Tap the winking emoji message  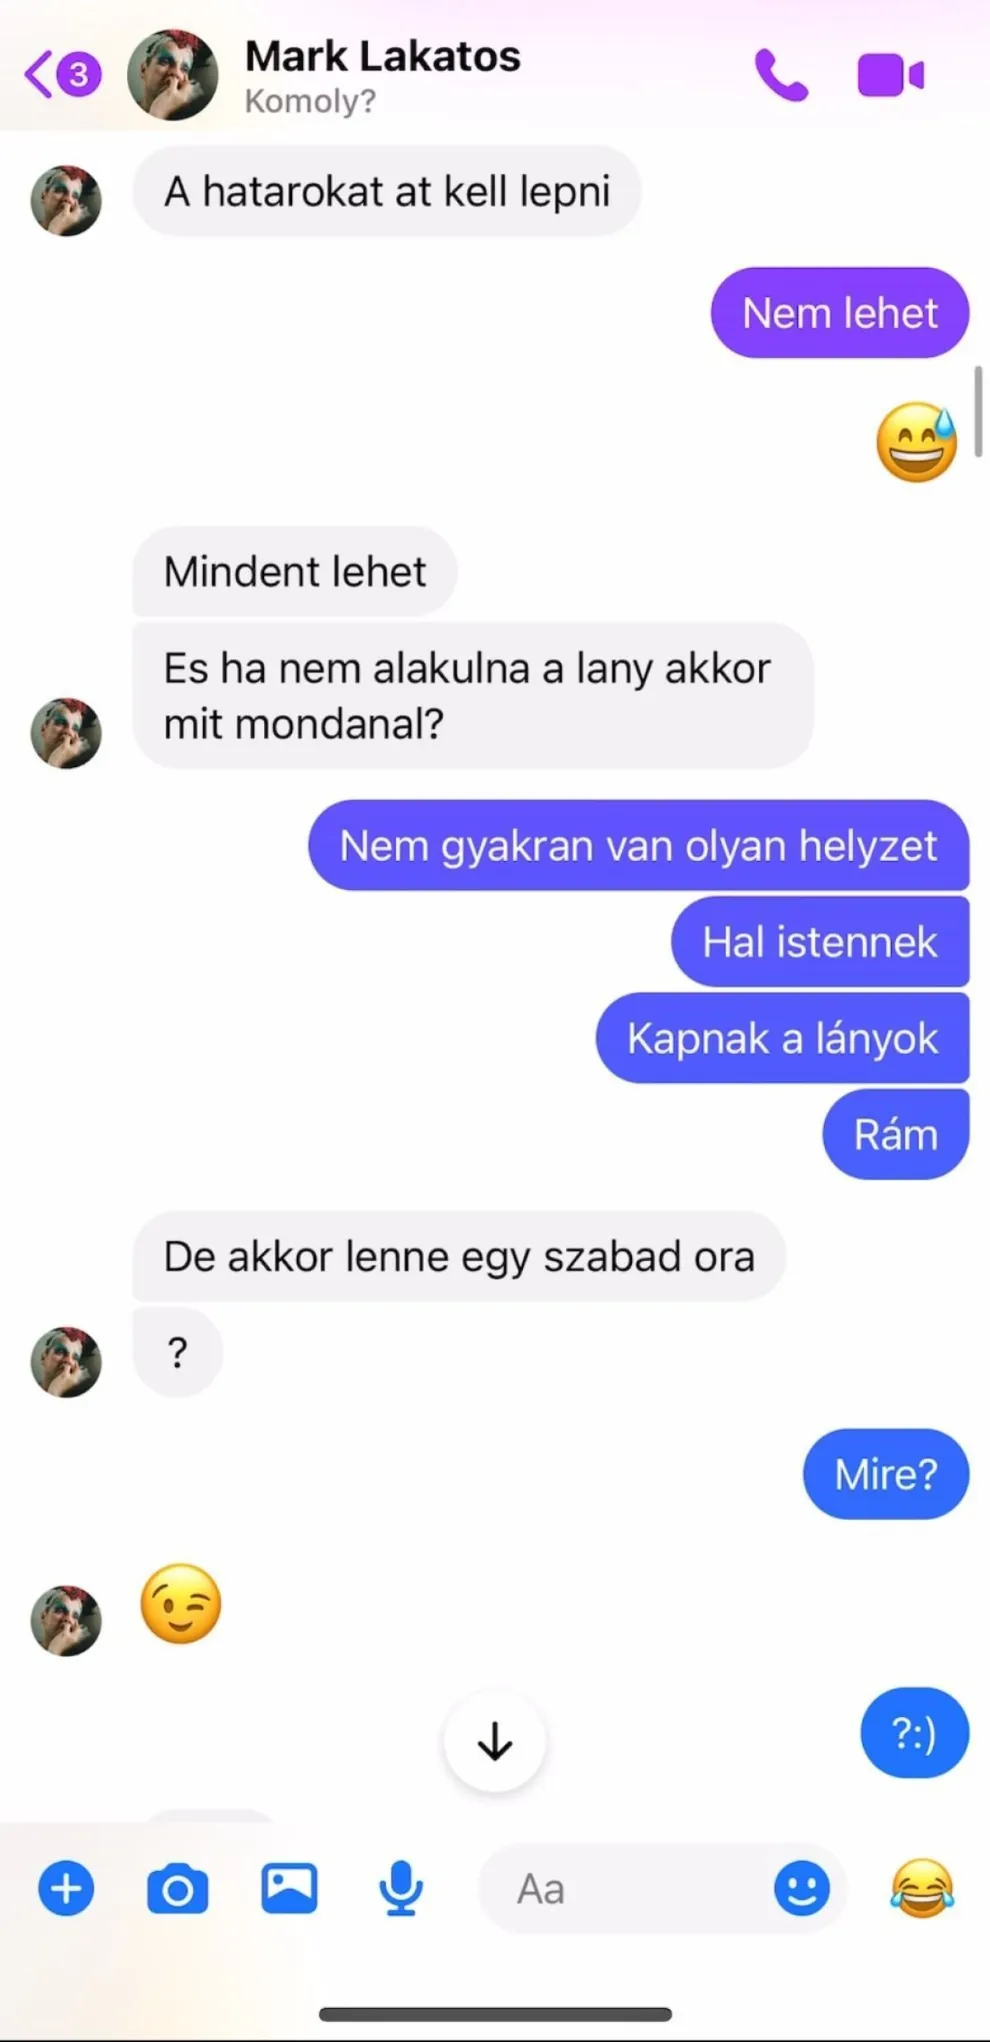tap(181, 1604)
